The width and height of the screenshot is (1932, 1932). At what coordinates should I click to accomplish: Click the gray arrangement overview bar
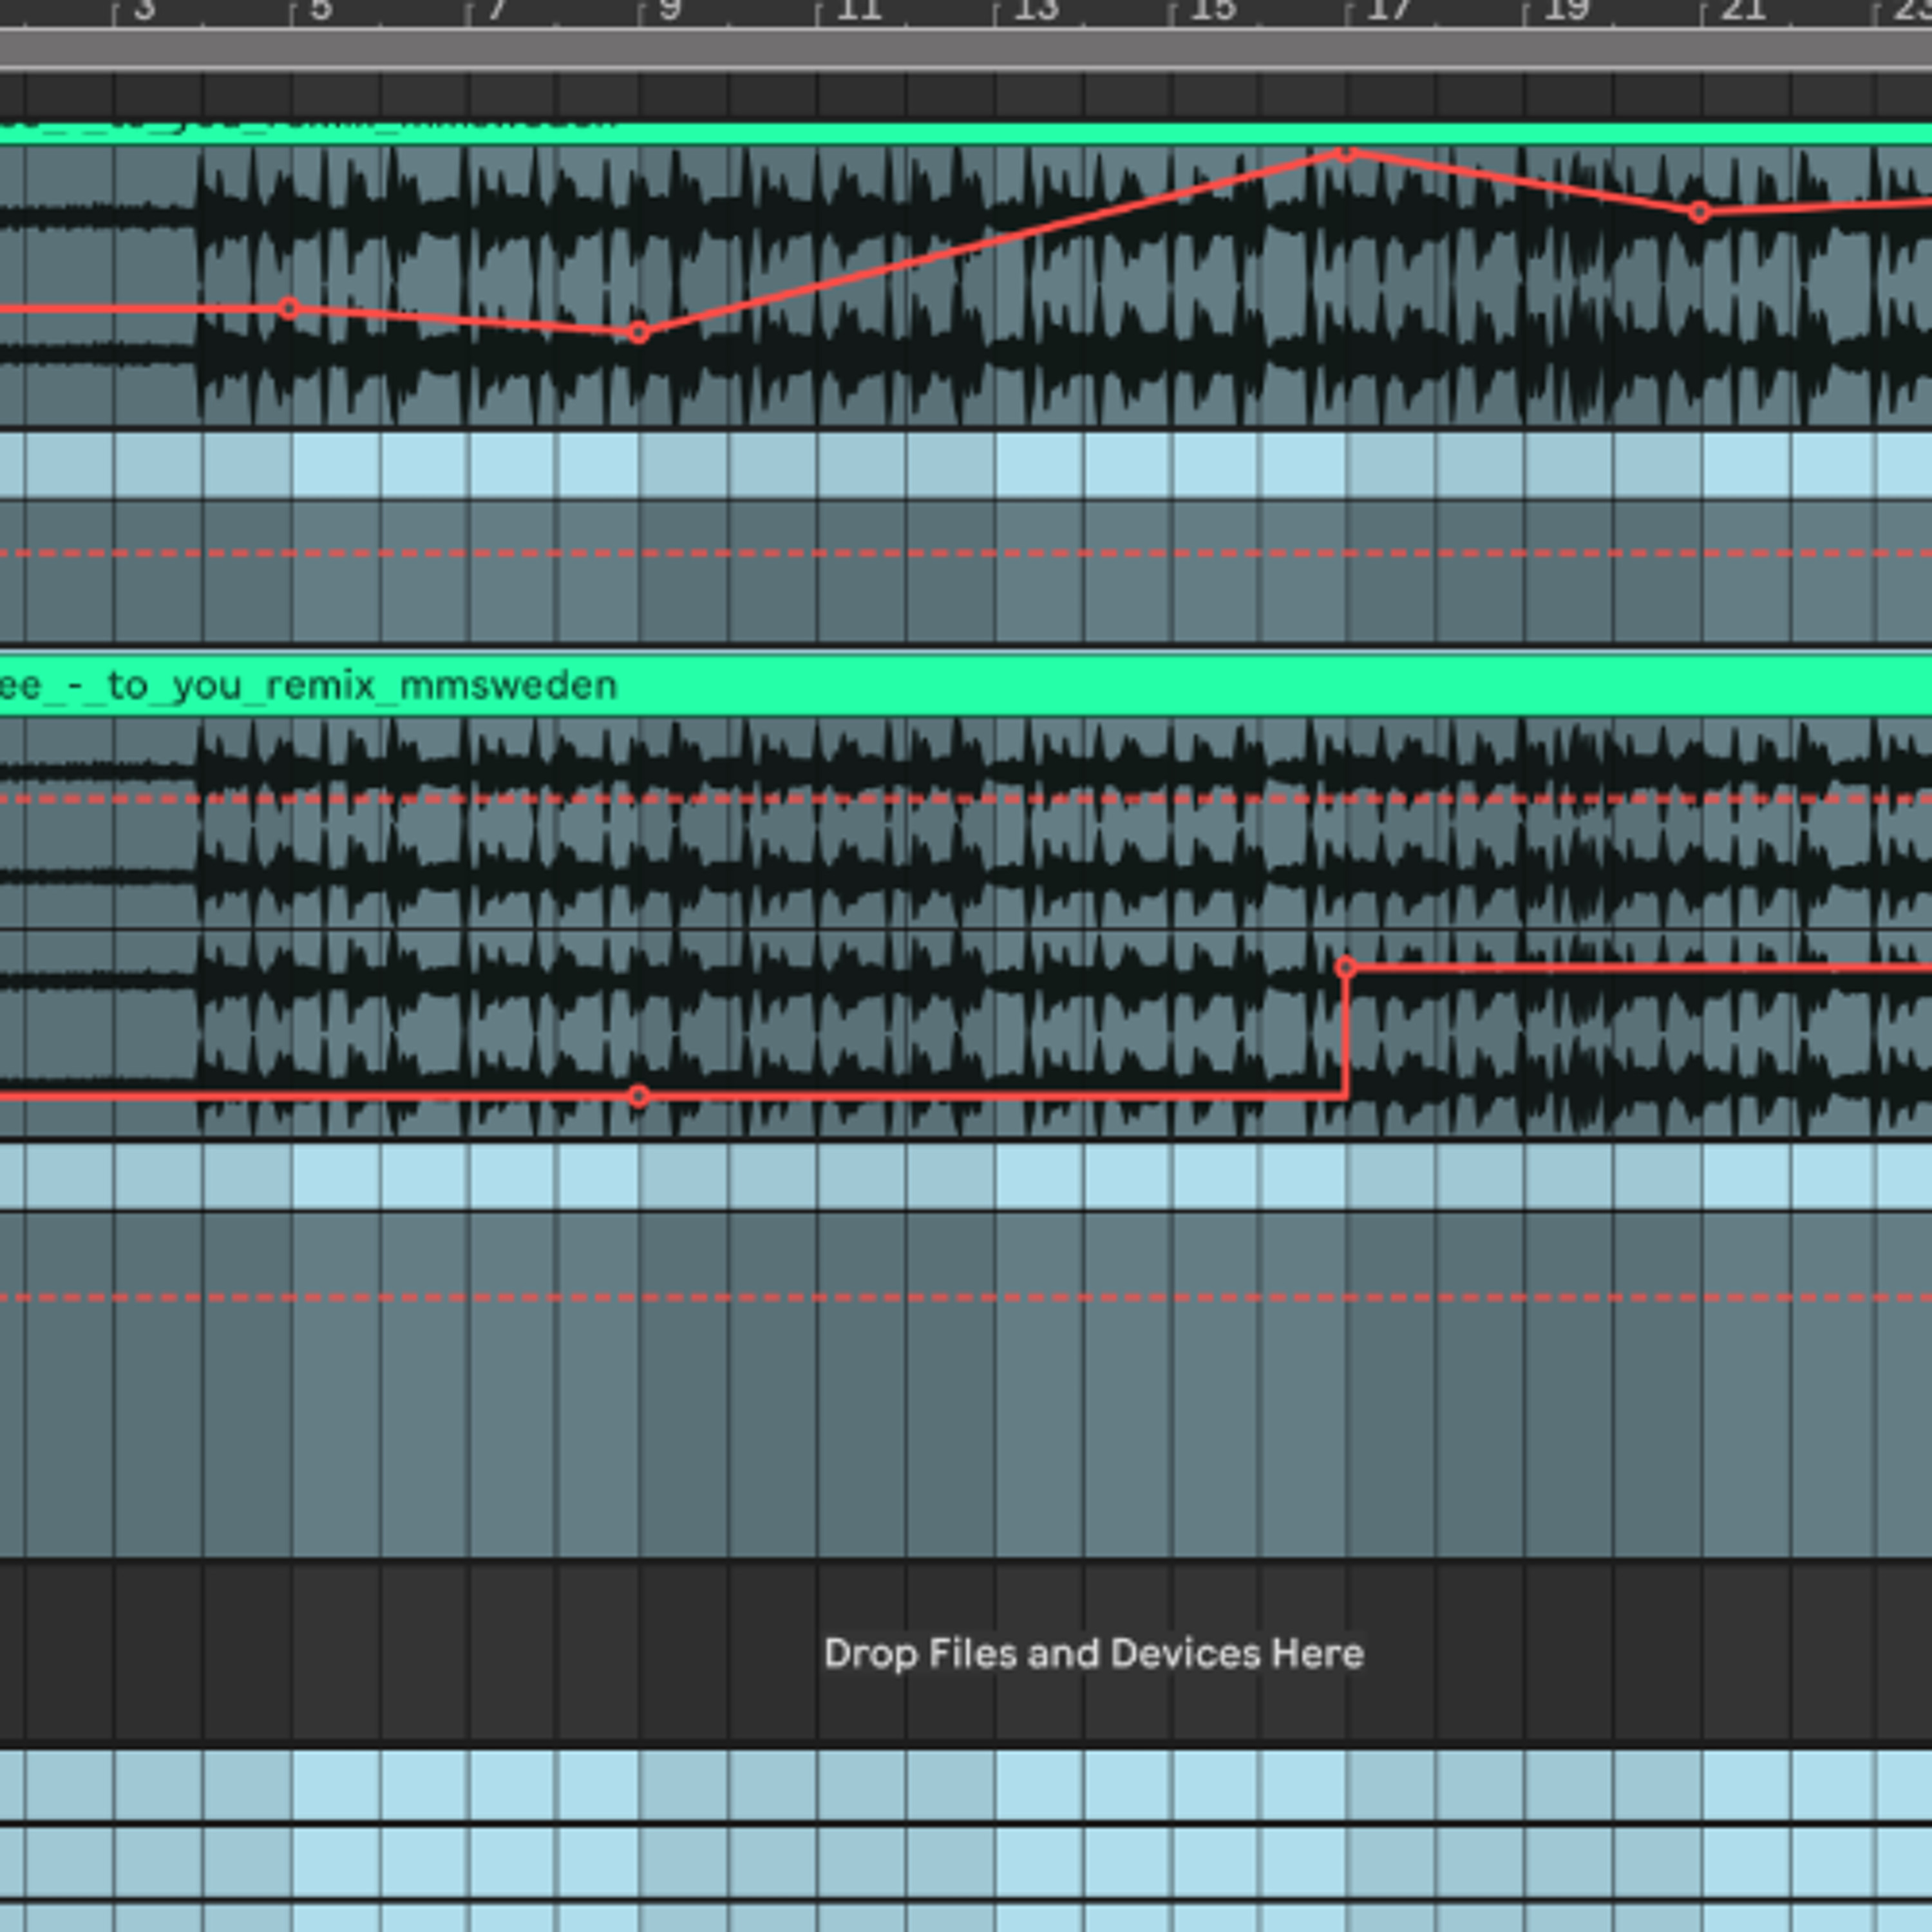click(966, 50)
